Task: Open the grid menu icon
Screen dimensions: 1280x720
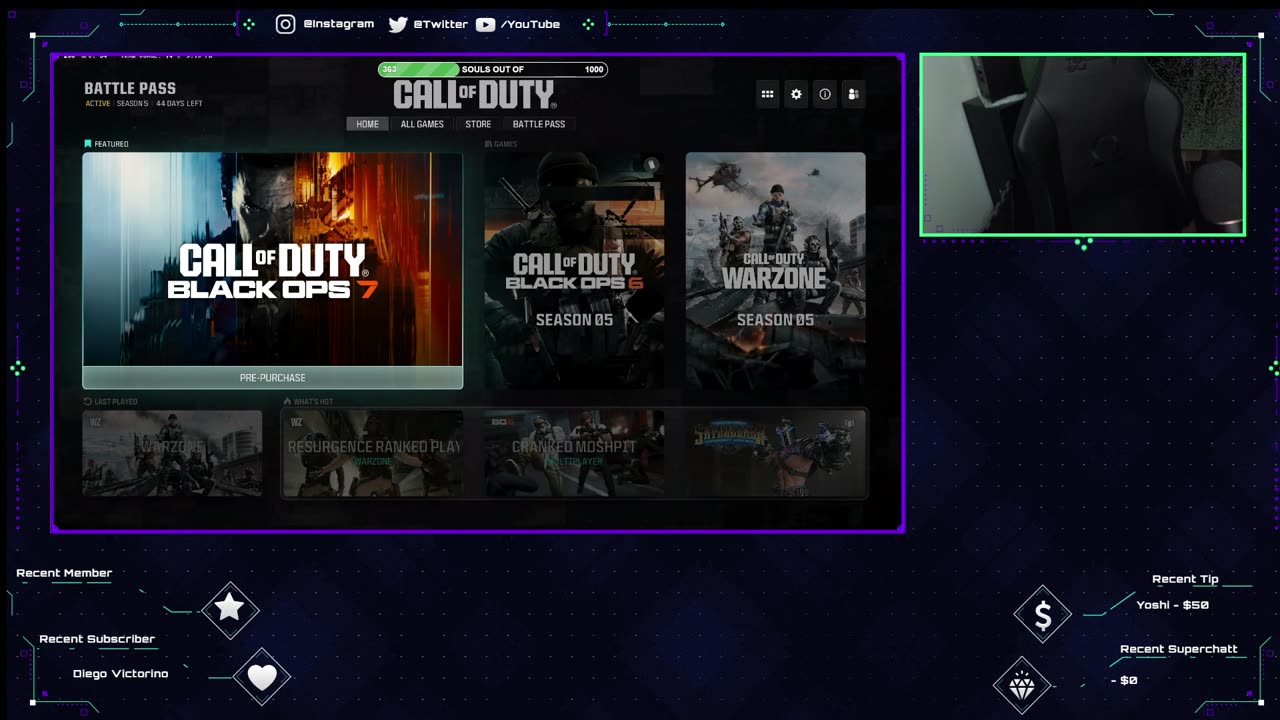Action: click(x=767, y=94)
